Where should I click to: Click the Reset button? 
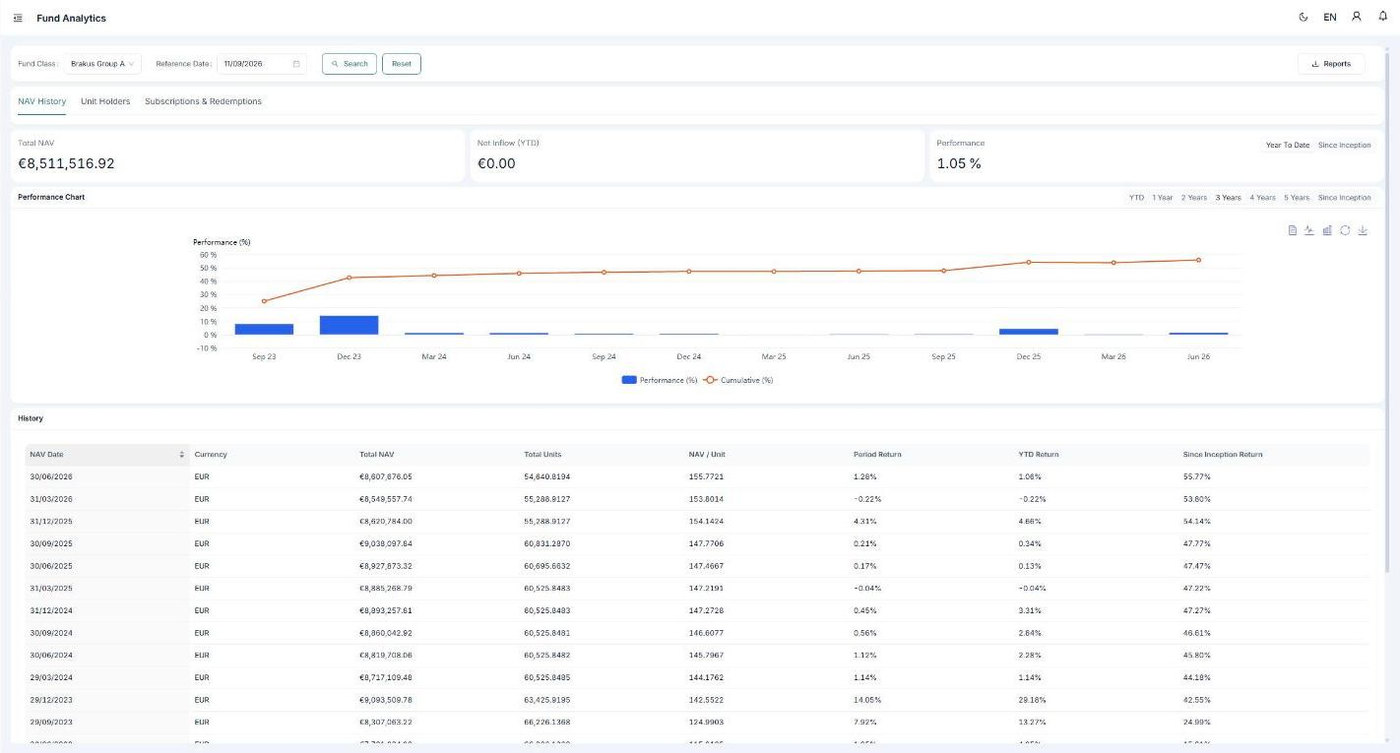(401, 64)
